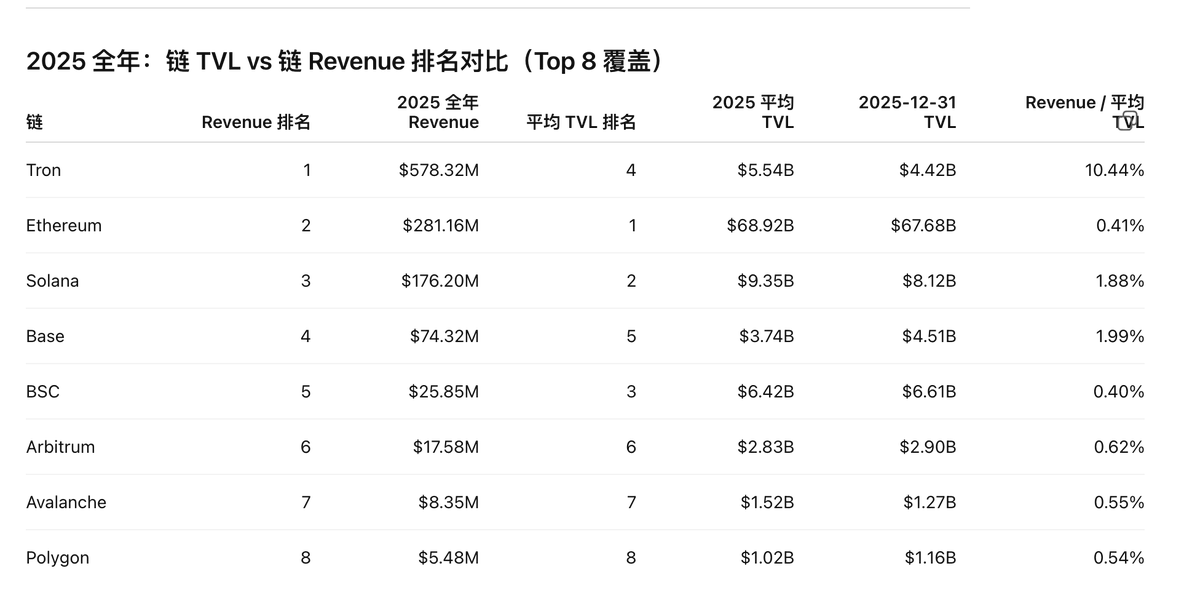Click Solana revenue value $176.20M

click(x=441, y=281)
